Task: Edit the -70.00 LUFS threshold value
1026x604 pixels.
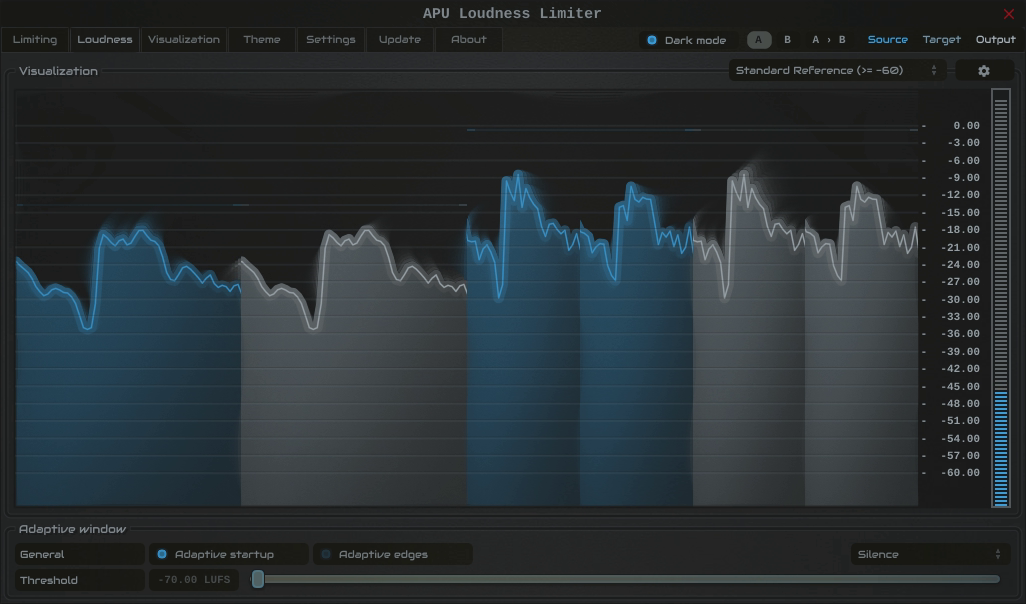Action: coord(194,580)
